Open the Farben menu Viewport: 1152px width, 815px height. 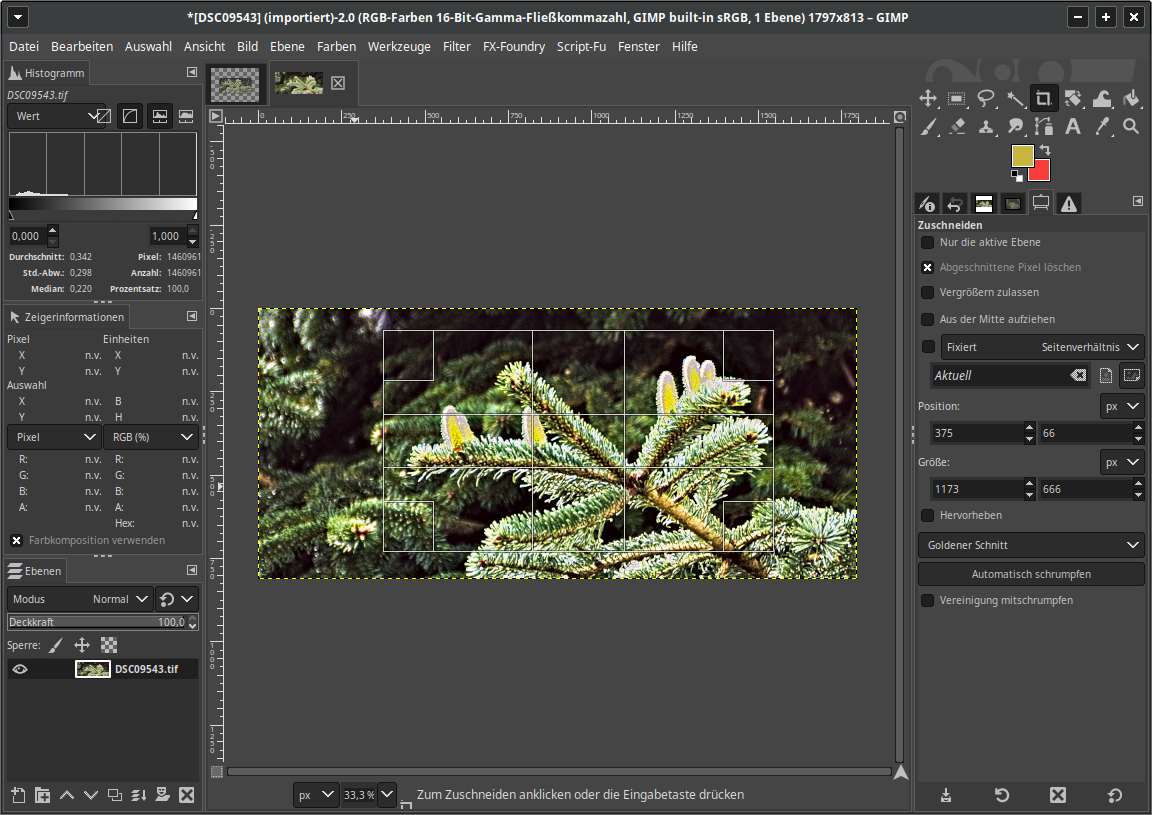(336, 47)
